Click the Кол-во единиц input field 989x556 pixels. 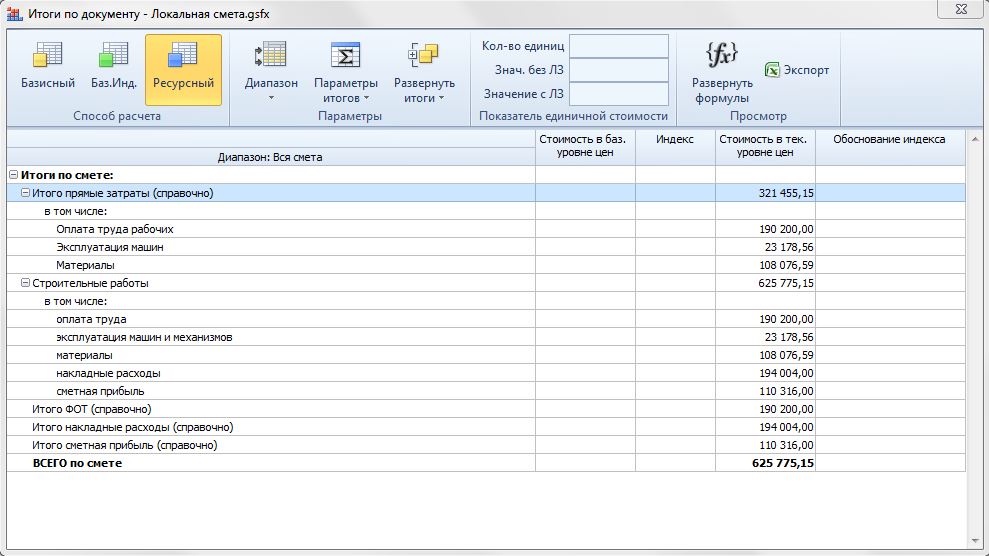click(x=618, y=46)
